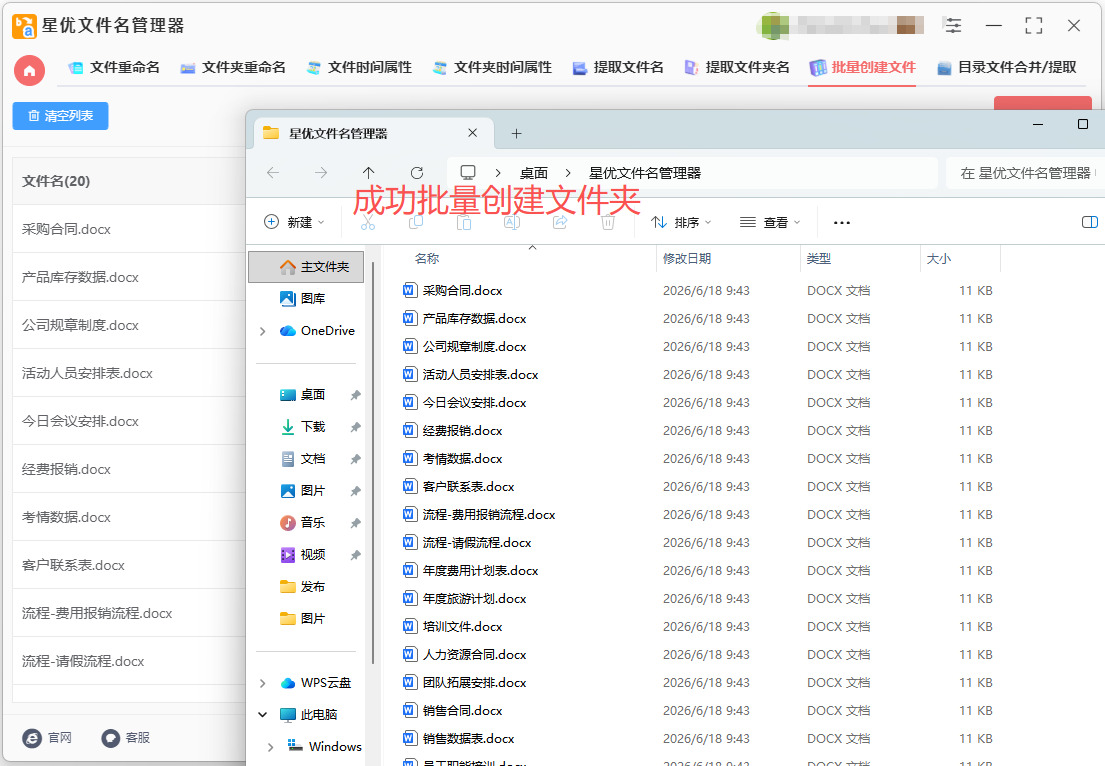This screenshot has width=1105, height=766.
Task: Click the Delete trash icon
Action: (x=608, y=223)
